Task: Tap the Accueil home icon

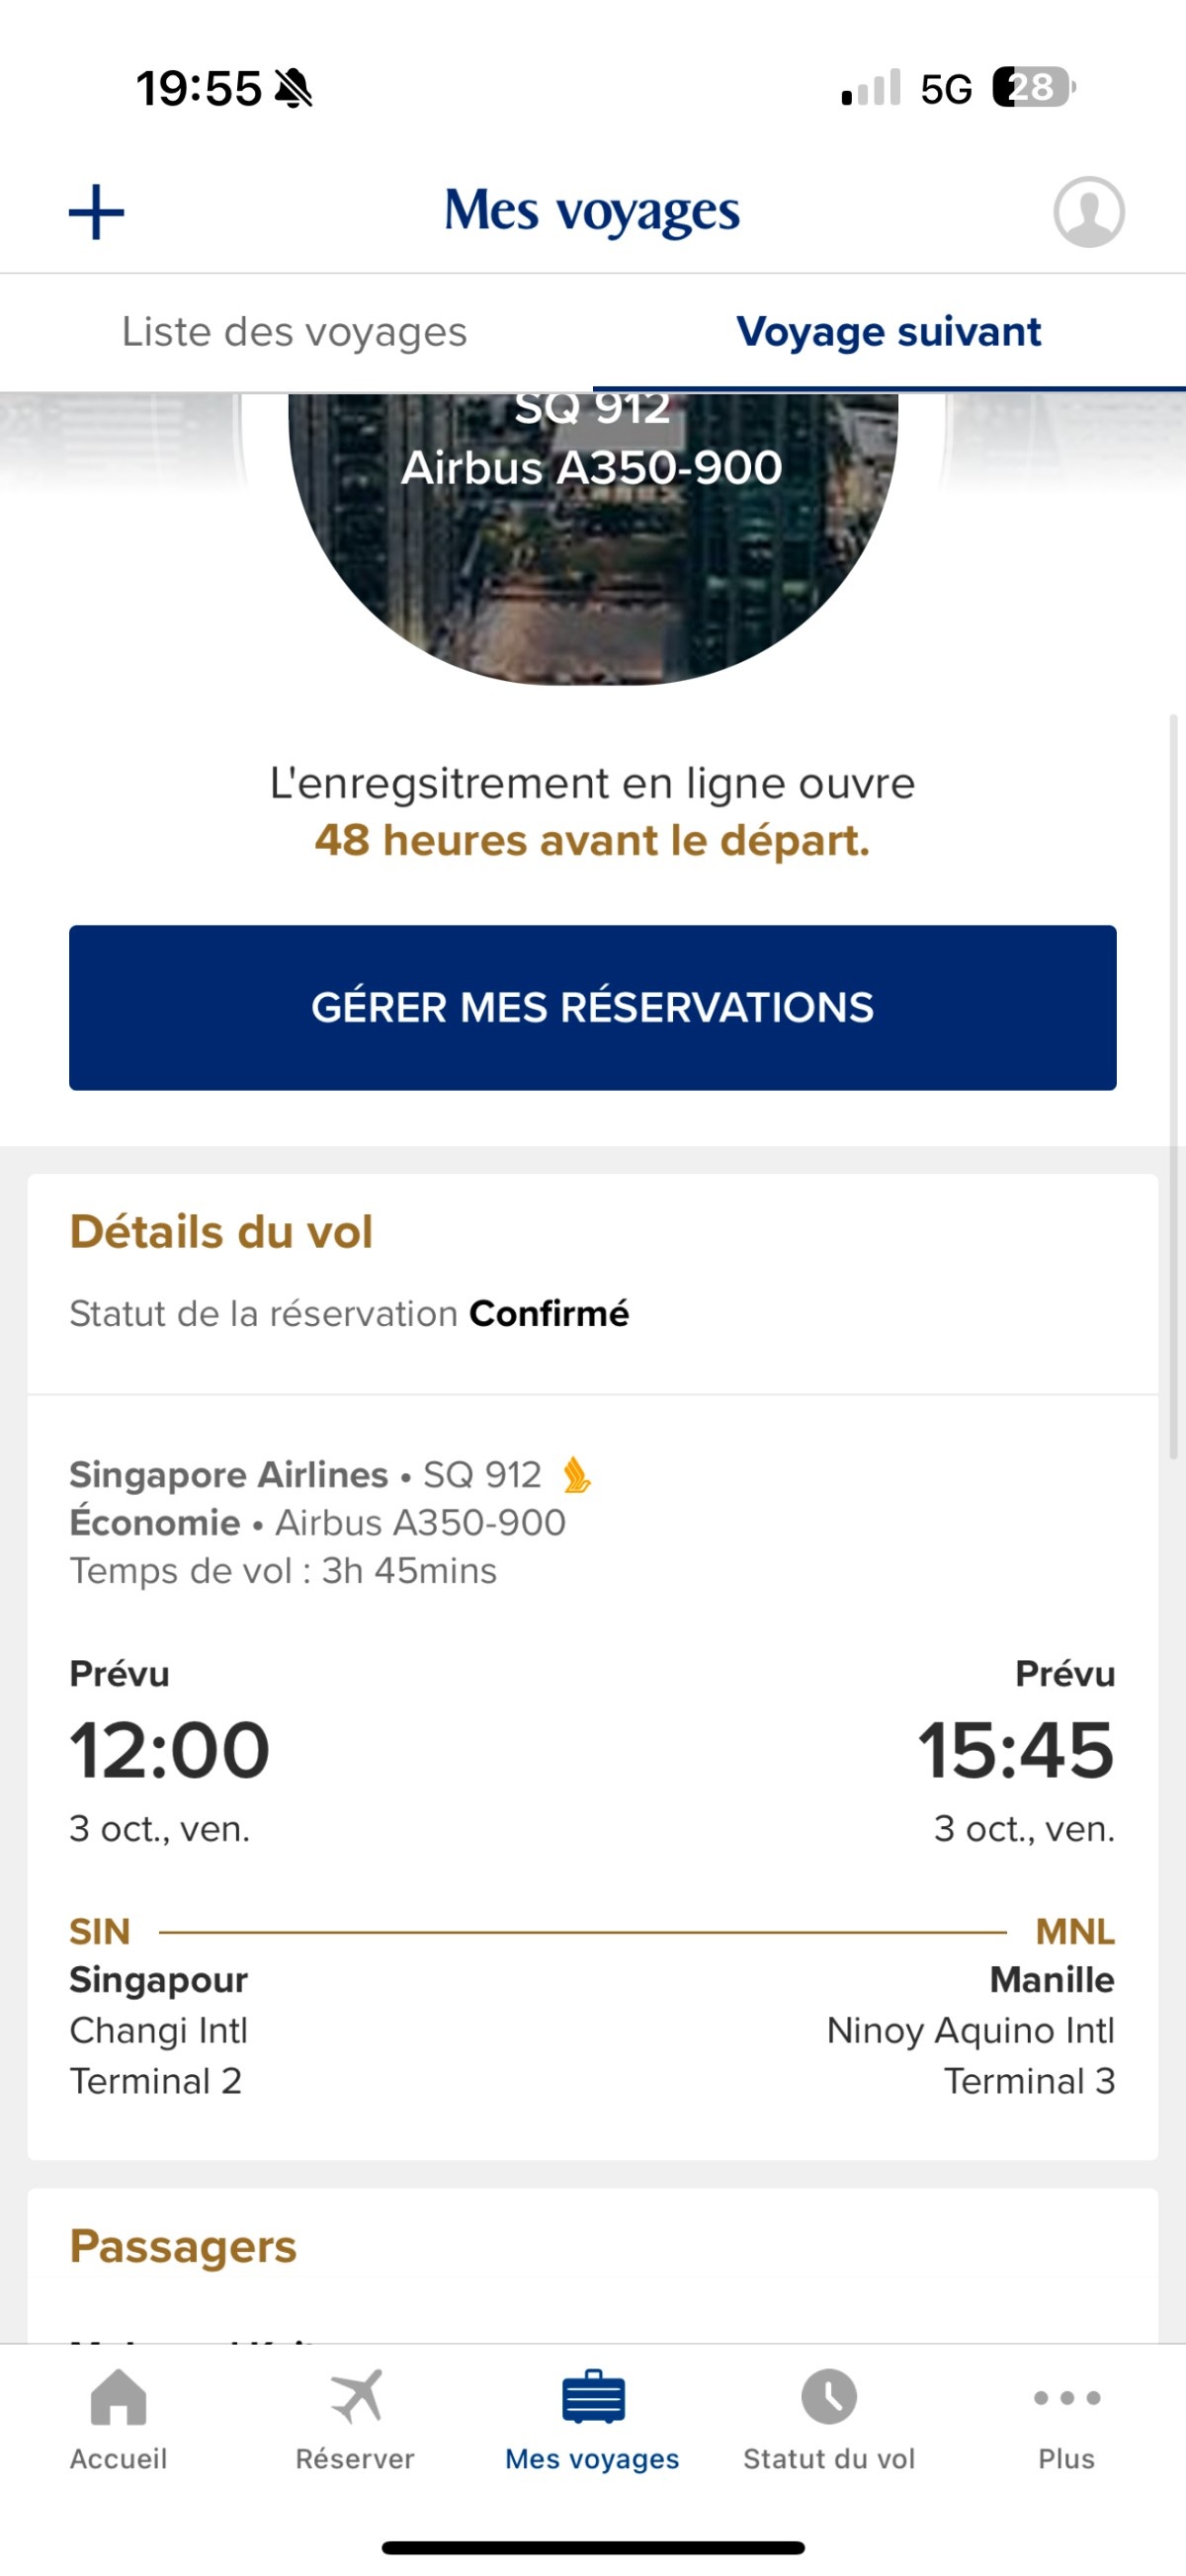Action: (x=118, y=2398)
